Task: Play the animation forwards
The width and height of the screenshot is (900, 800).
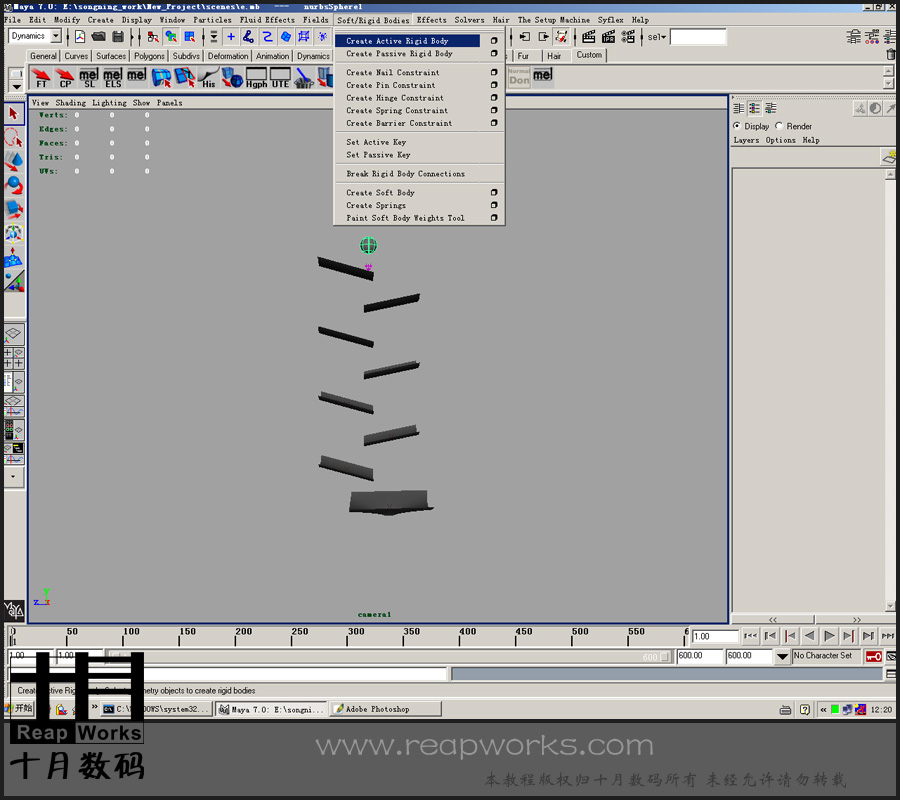Action: [829, 636]
